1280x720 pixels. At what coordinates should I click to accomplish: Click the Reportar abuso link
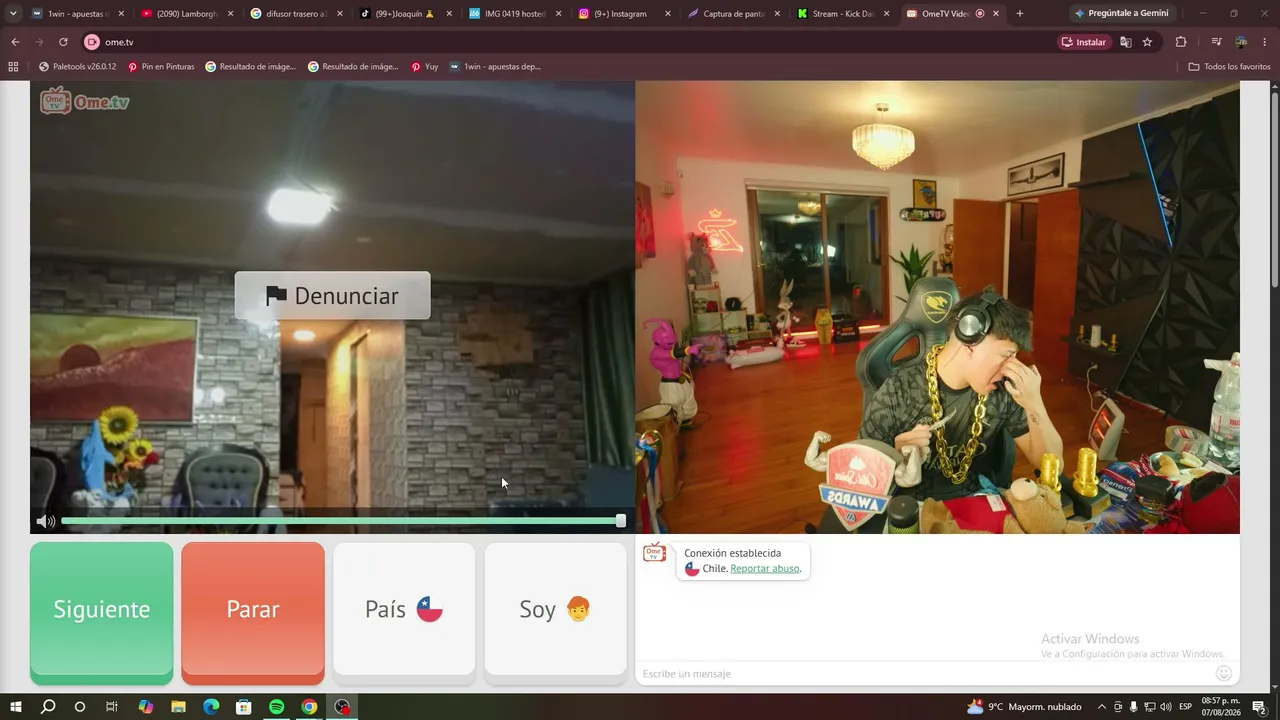tap(765, 569)
